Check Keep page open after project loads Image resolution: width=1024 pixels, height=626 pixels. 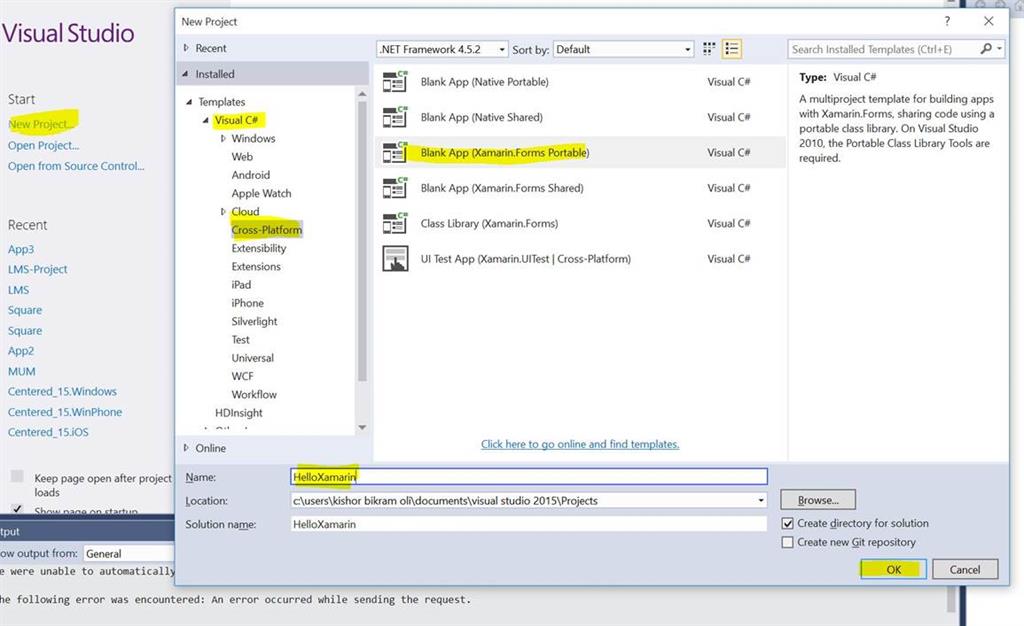point(16,477)
